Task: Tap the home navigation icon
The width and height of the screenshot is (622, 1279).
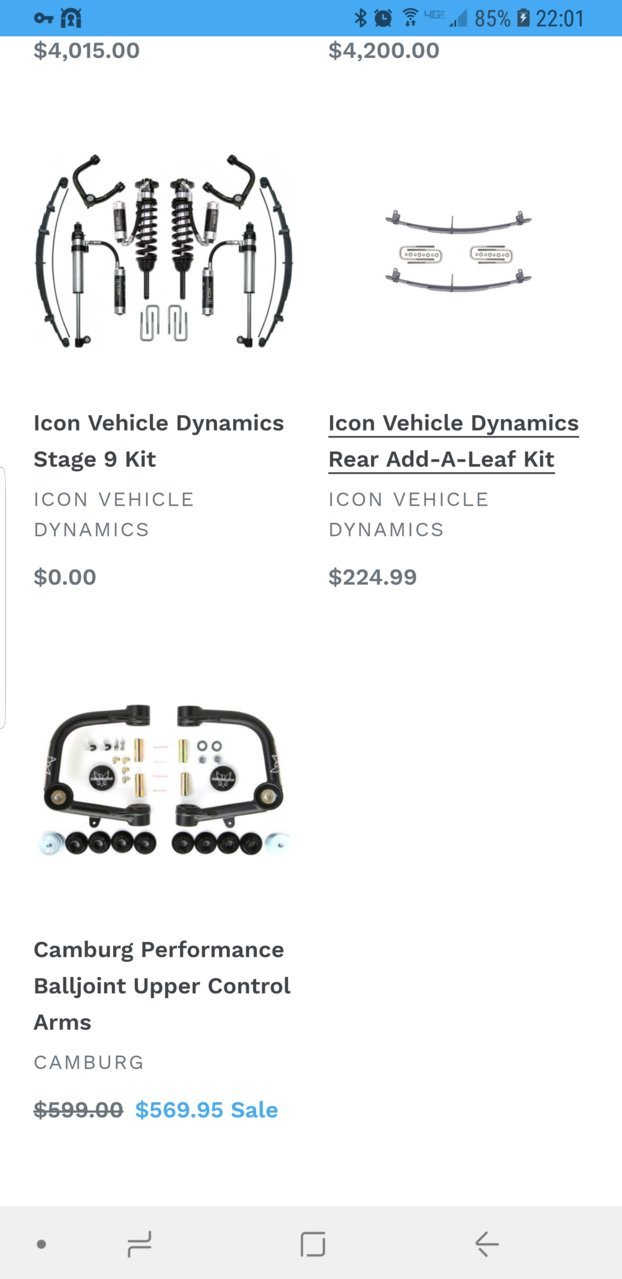Action: [139, 1244]
